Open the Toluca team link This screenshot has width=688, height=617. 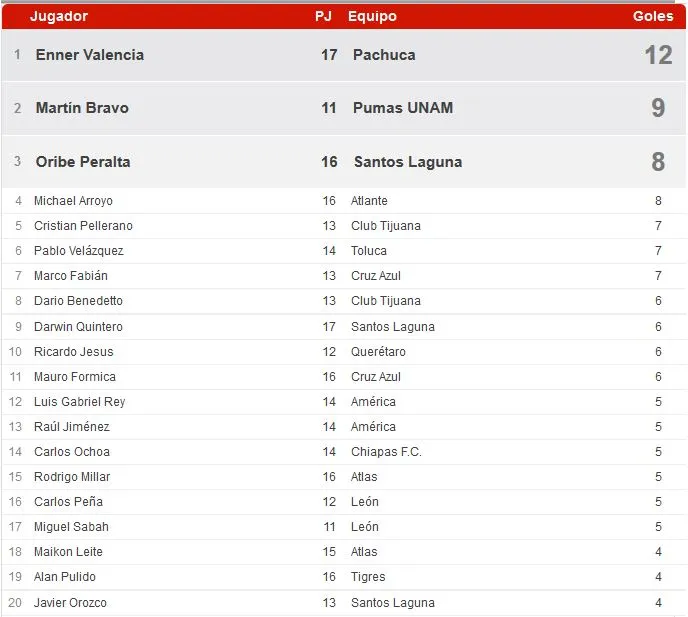click(368, 251)
